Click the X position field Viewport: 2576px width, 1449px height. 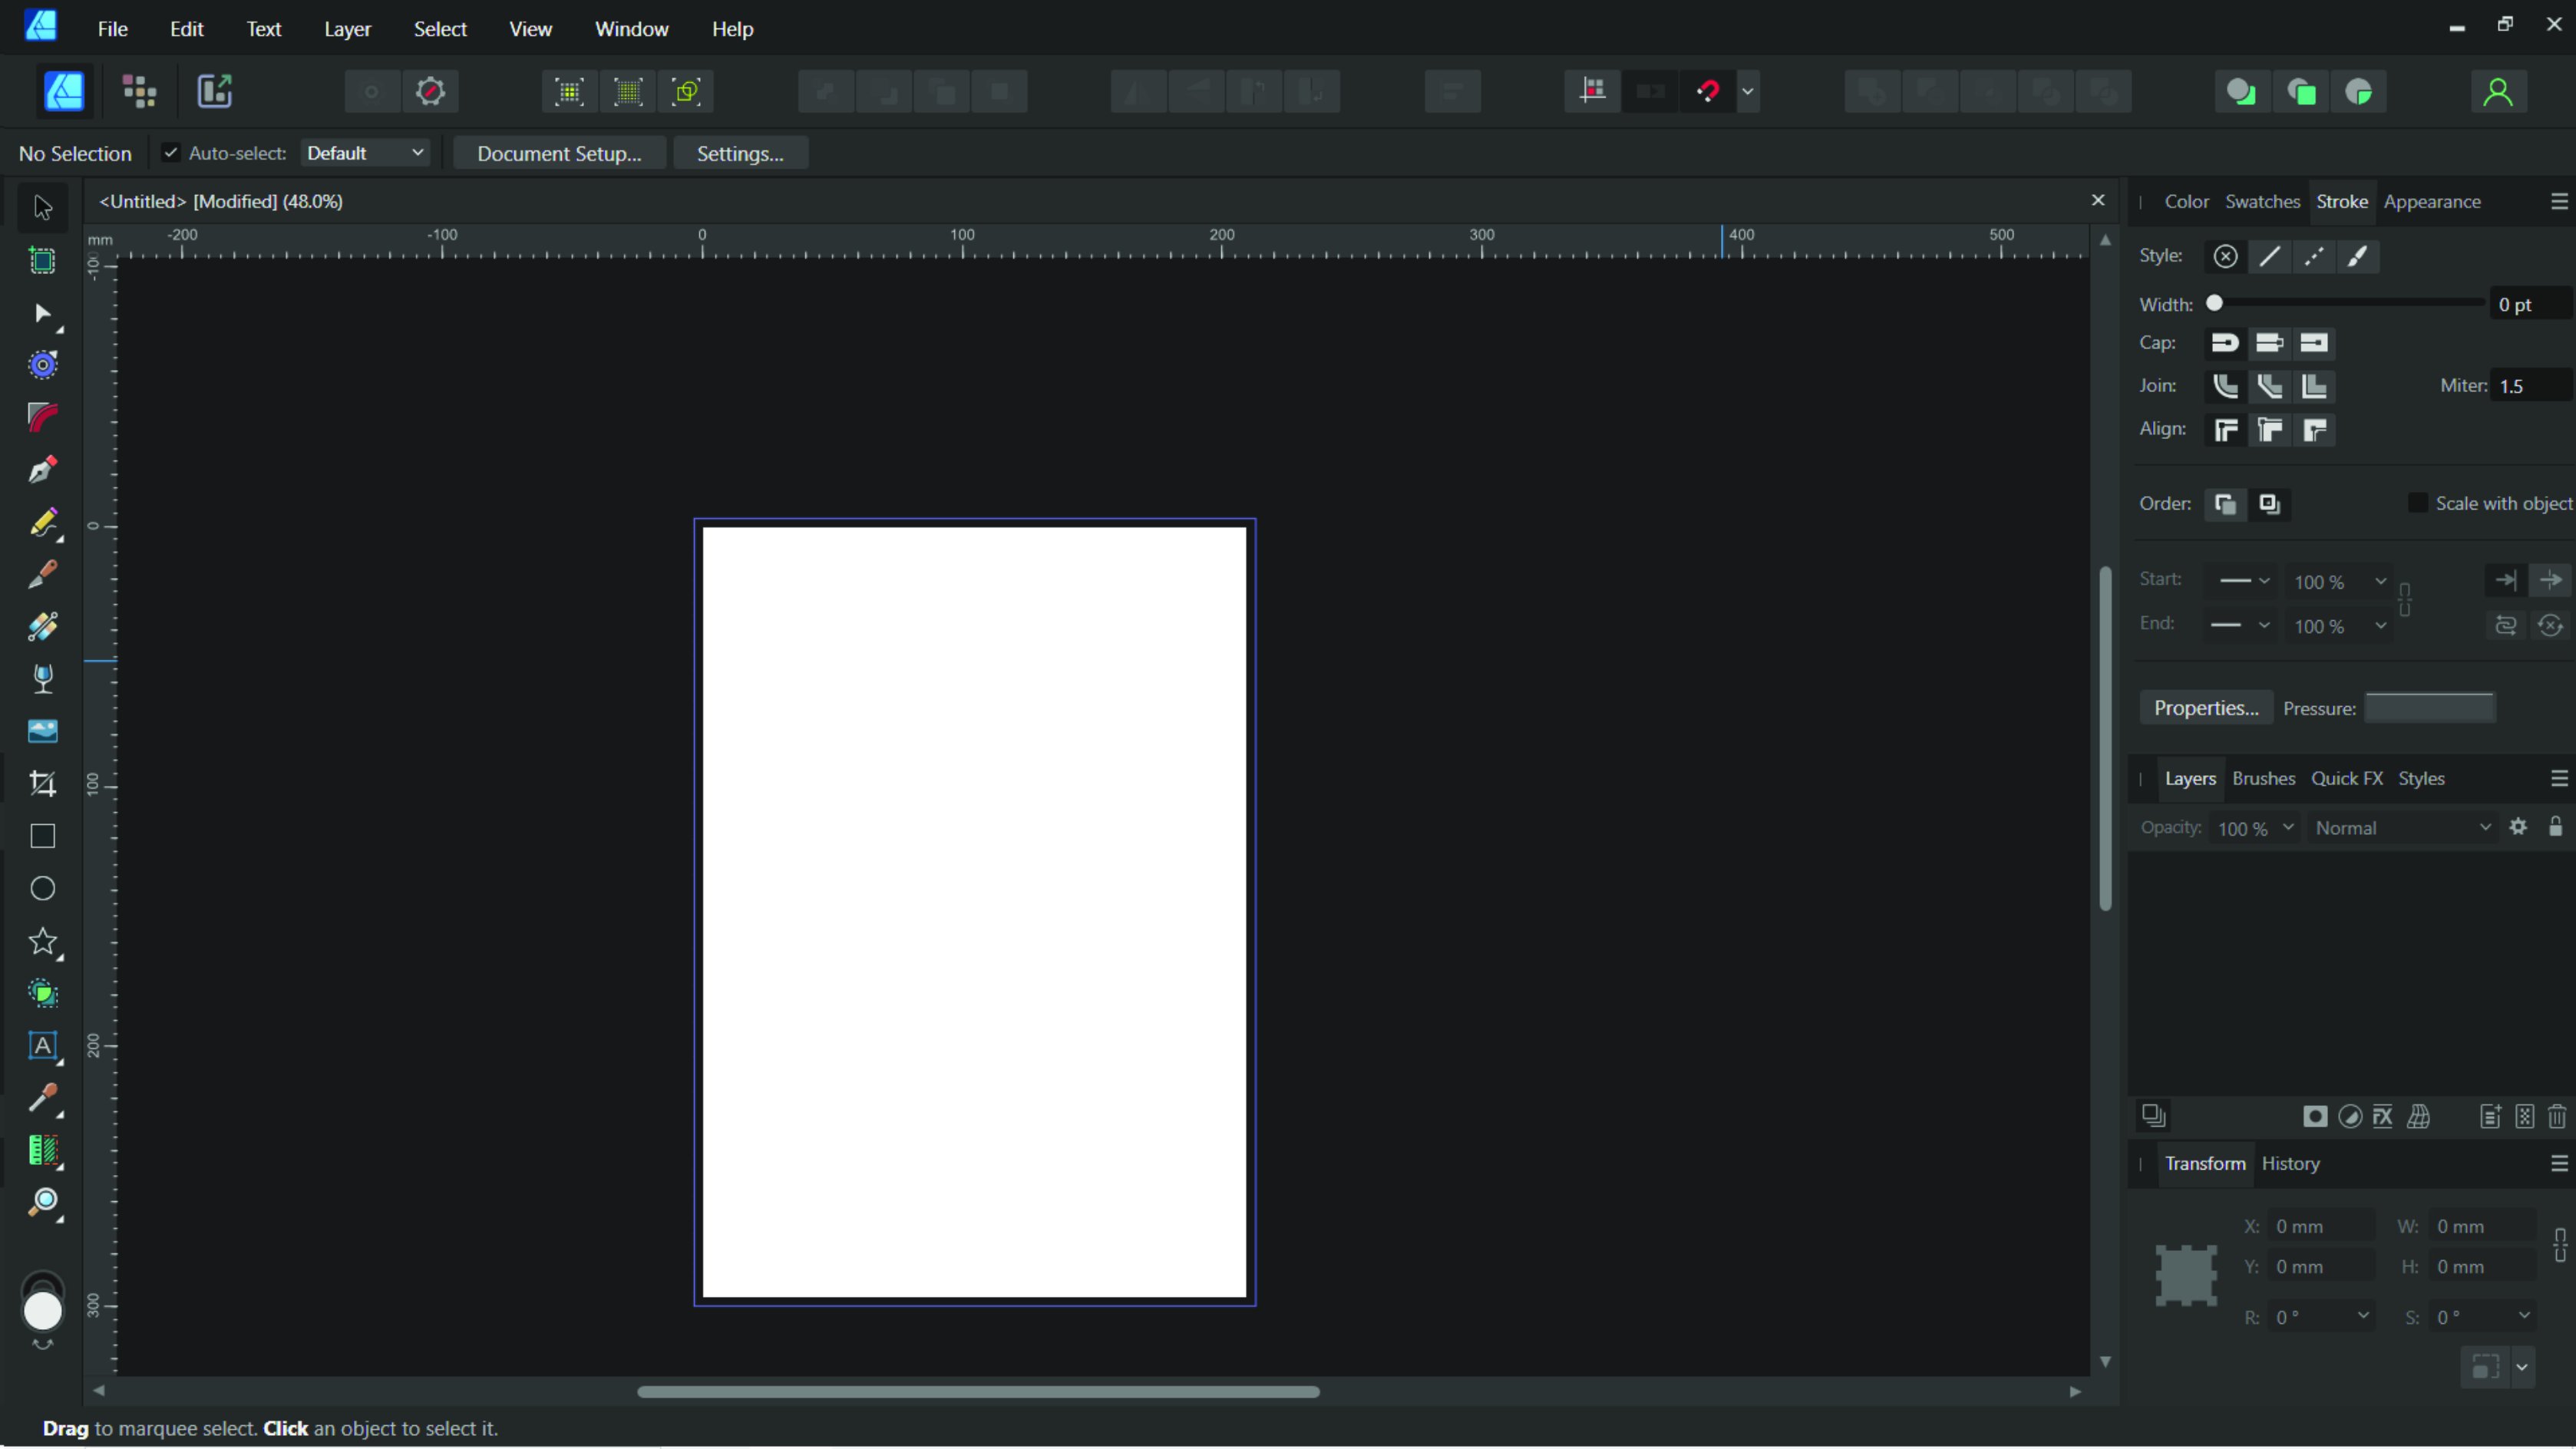pos(2321,1226)
